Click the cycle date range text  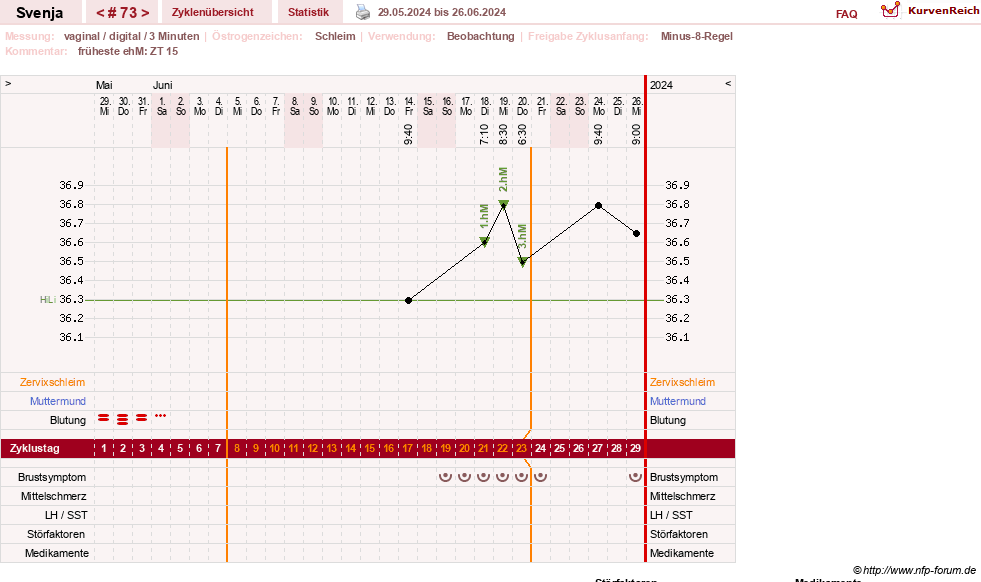click(x=442, y=12)
